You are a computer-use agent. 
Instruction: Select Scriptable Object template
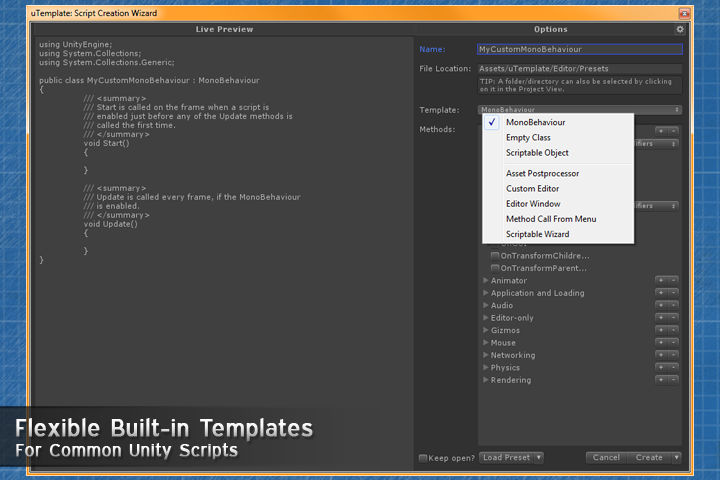tap(537, 153)
